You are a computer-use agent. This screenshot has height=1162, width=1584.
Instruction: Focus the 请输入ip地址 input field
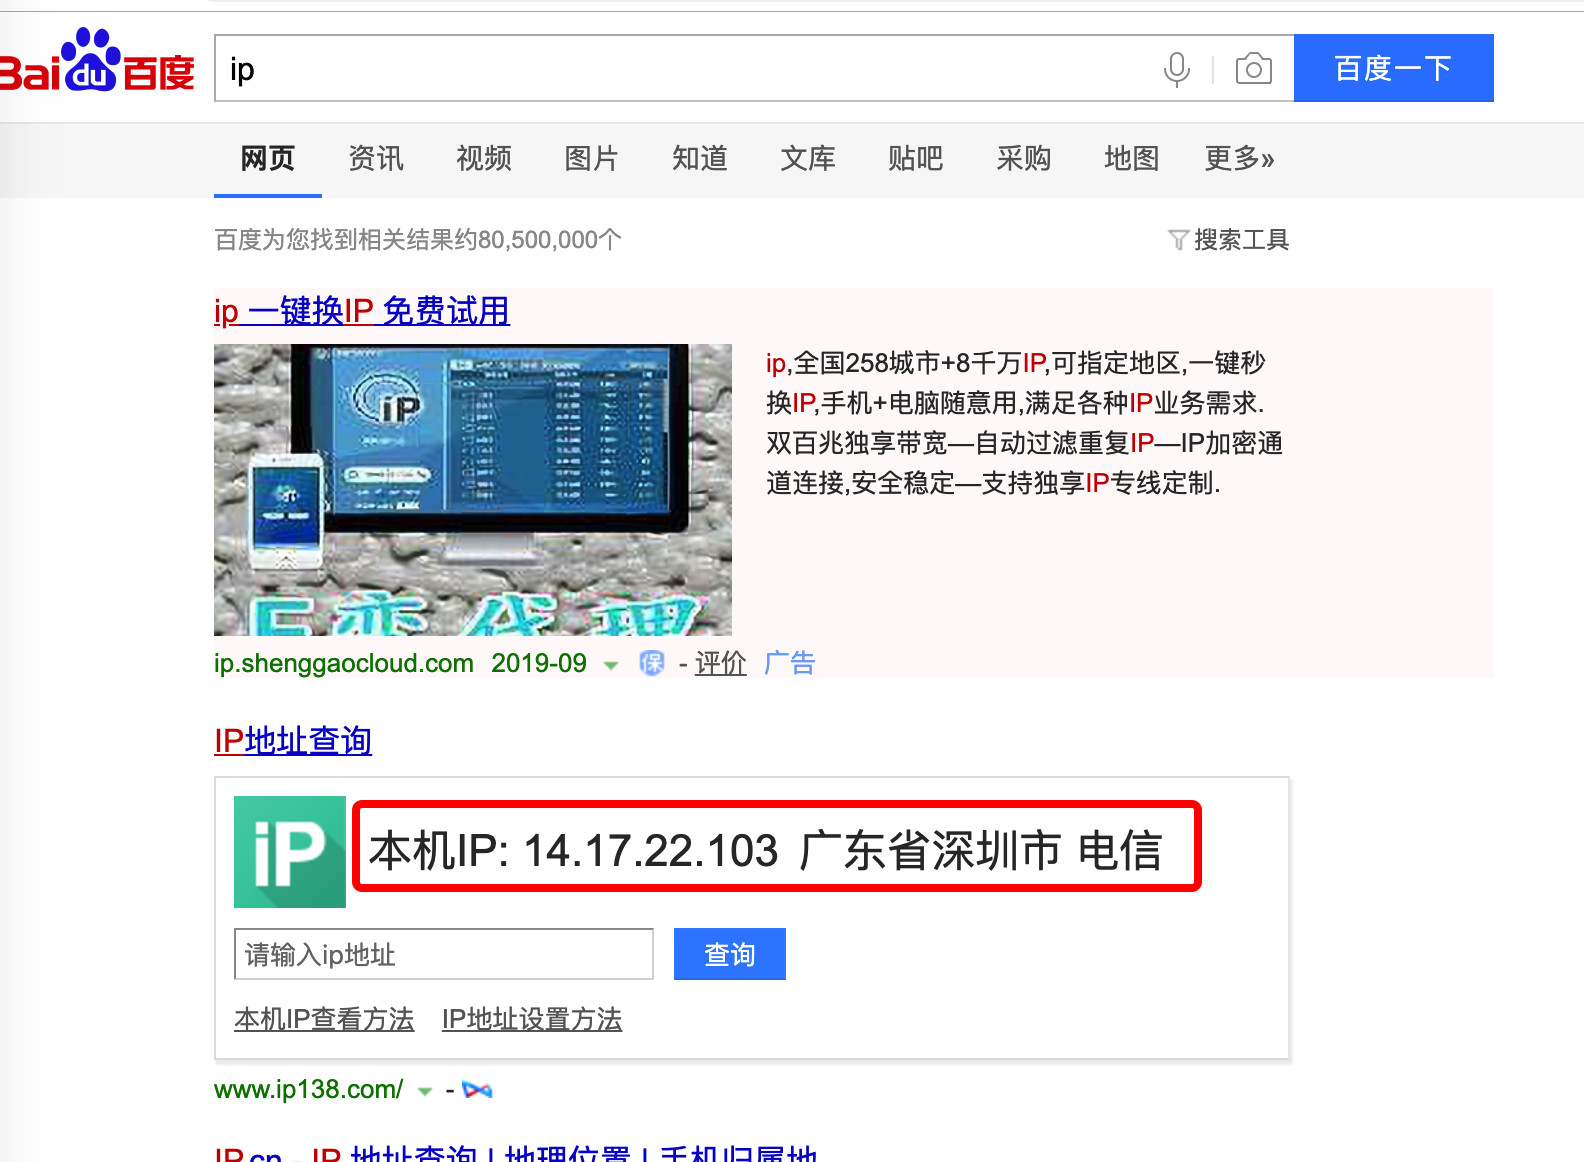(x=444, y=954)
